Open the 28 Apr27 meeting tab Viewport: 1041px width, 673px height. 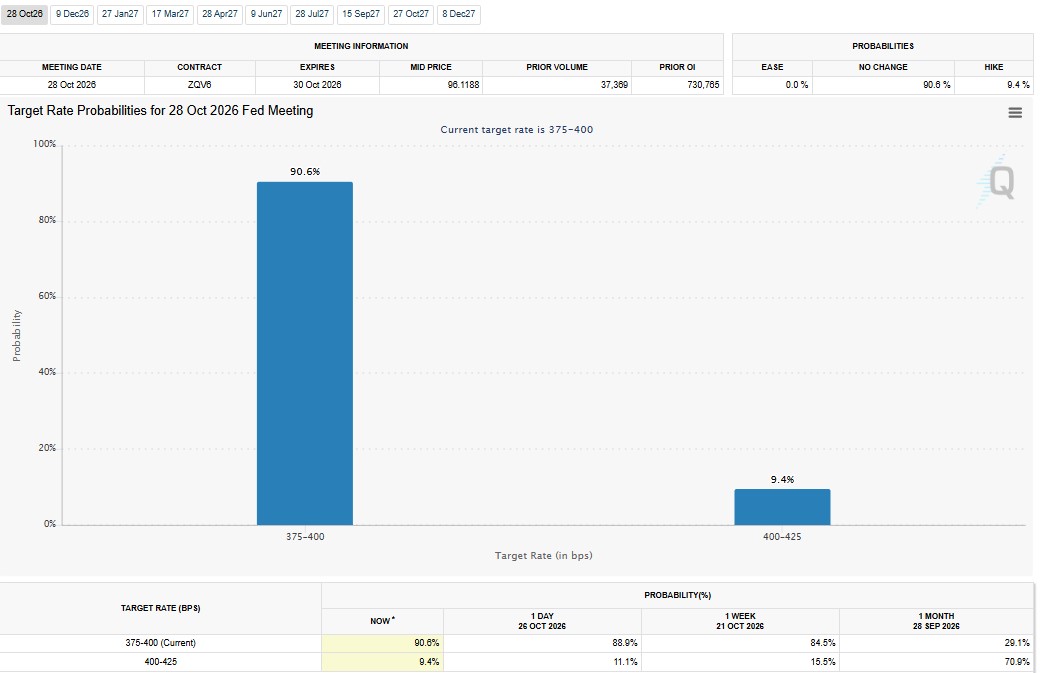[x=220, y=14]
